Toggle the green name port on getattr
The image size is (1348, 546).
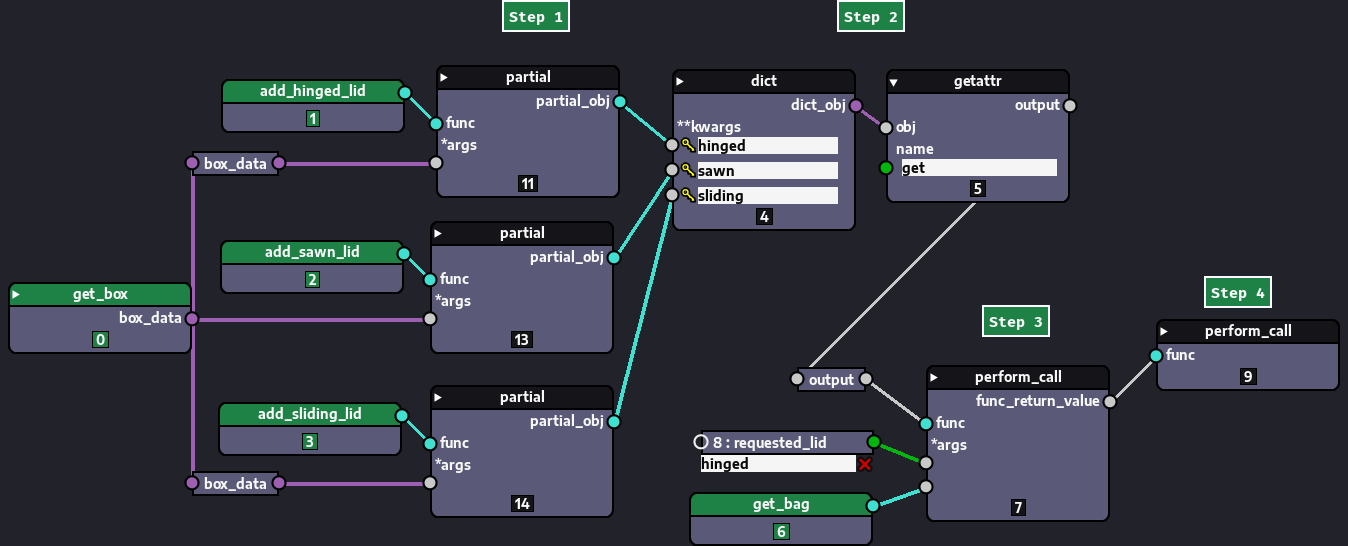885,168
